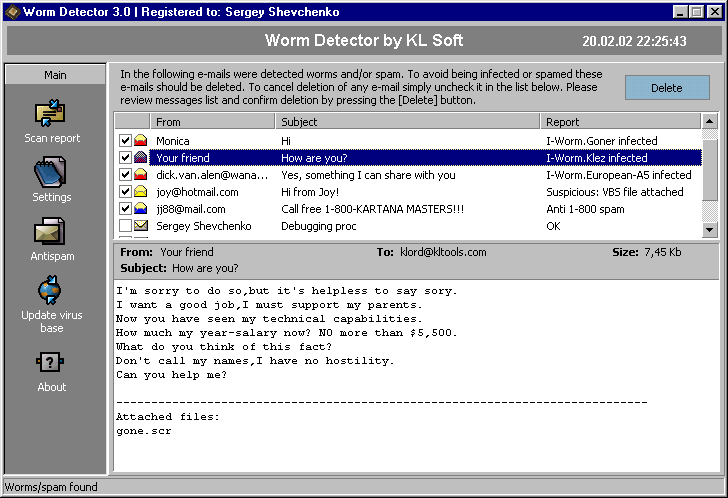This screenshot has width=728, height=498.
Task: Click 'klord@kltools.com' recipient address
Action: tap(443, 252)
